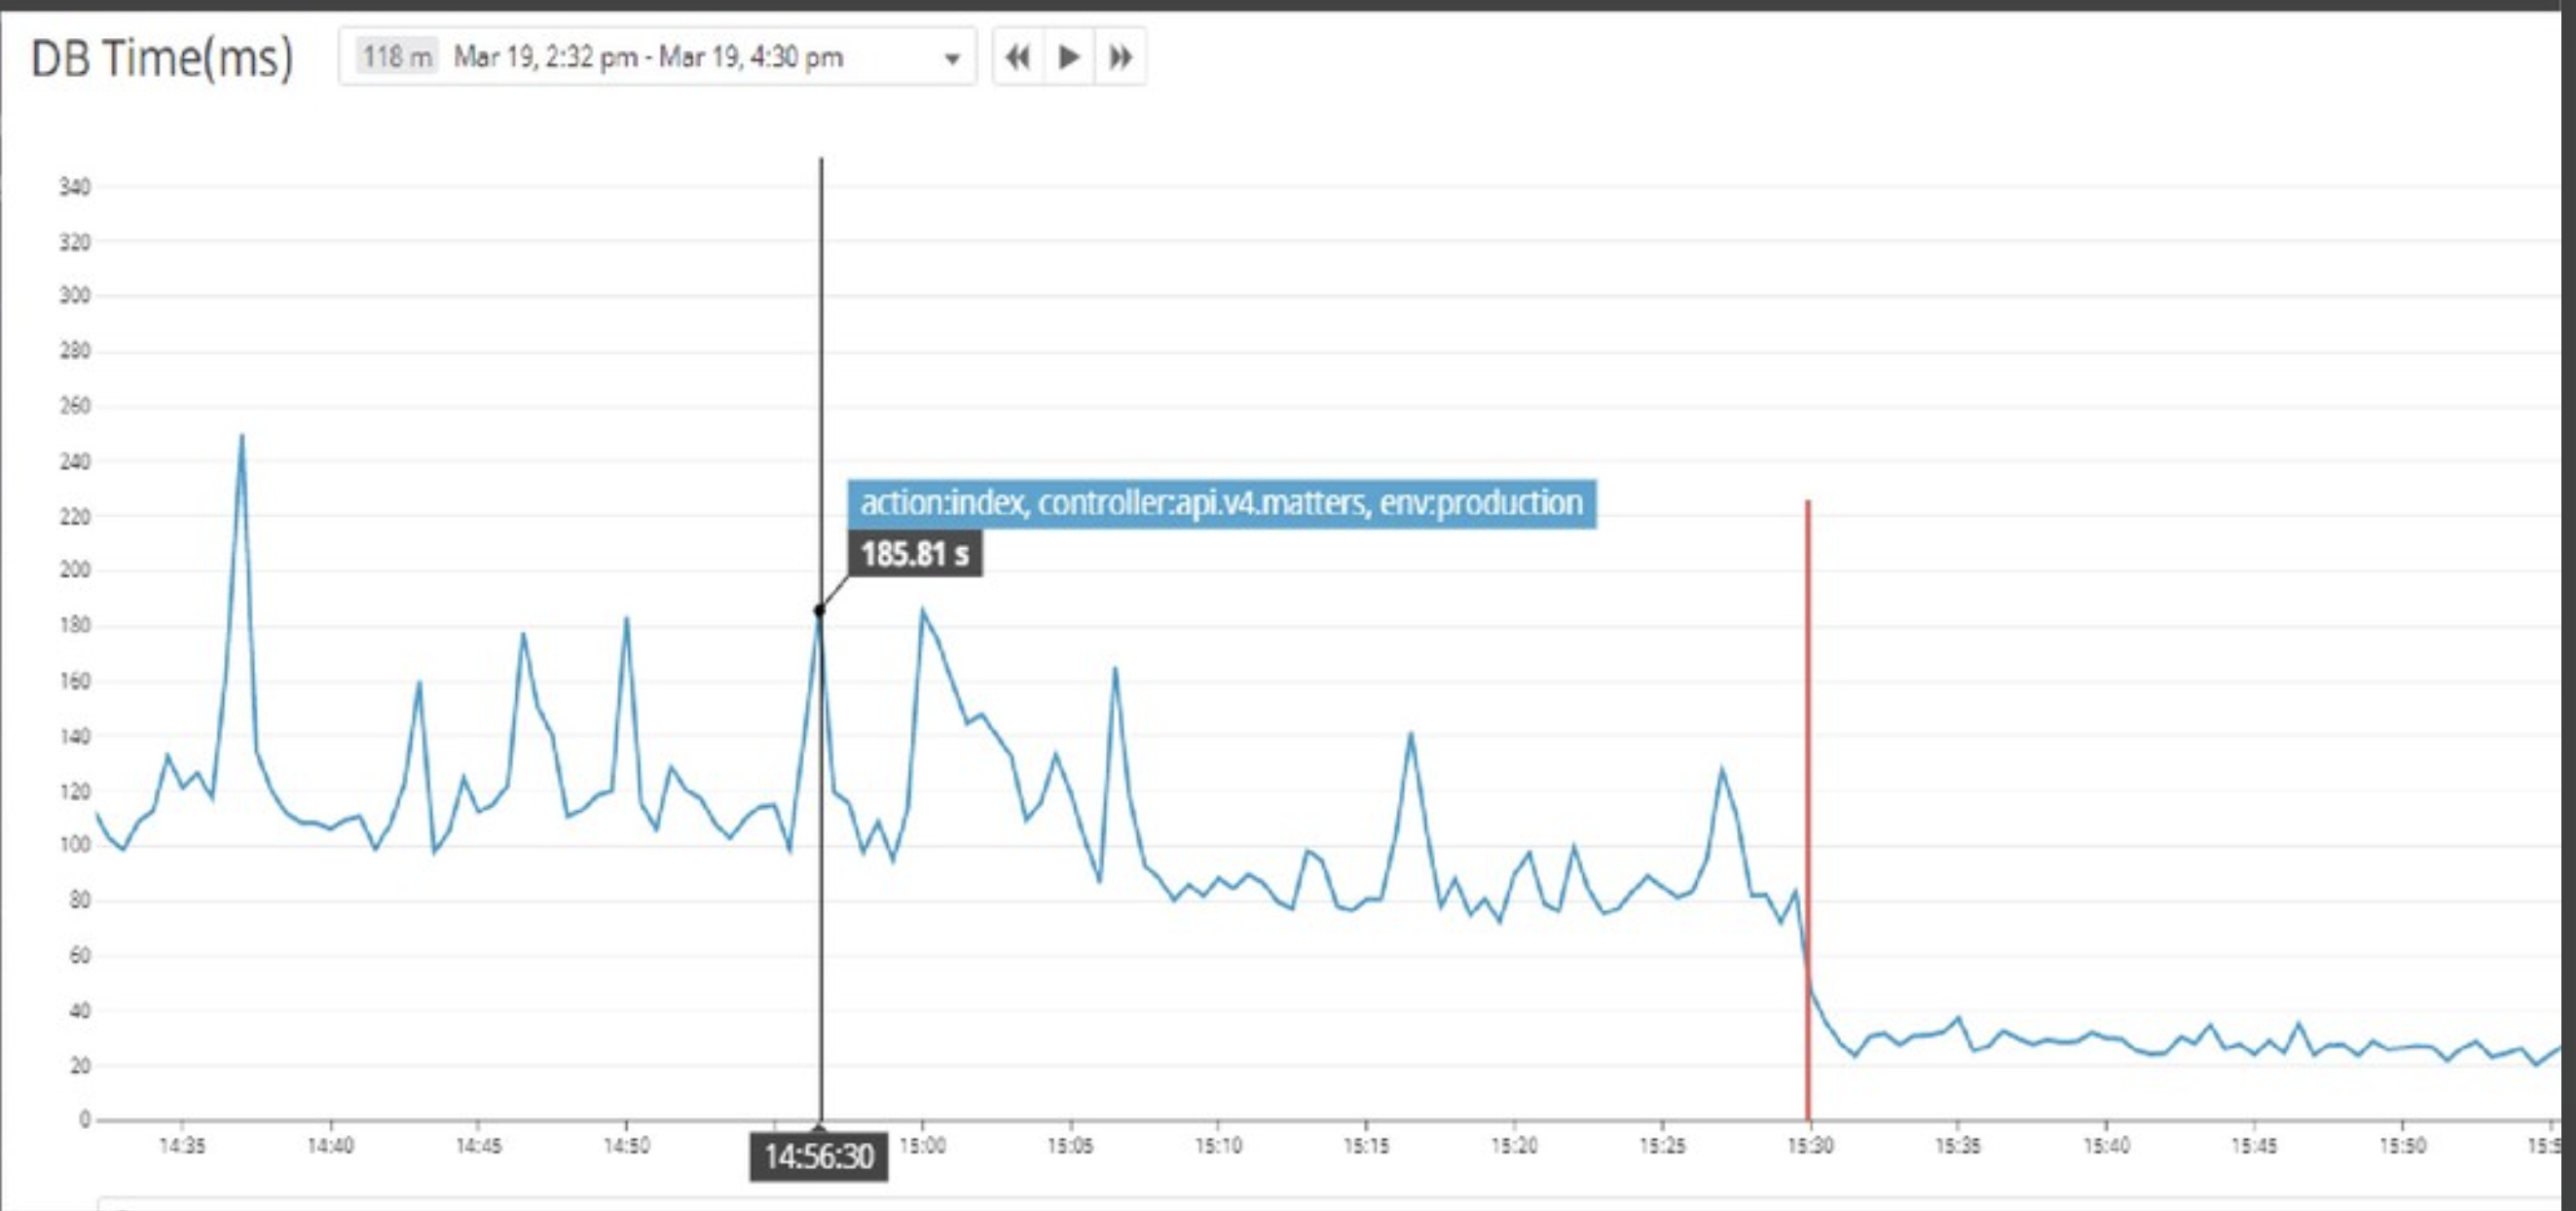The image size is (2576, 1211).
Task: Click the 118 m duration badge
Action: pos(397,57)
